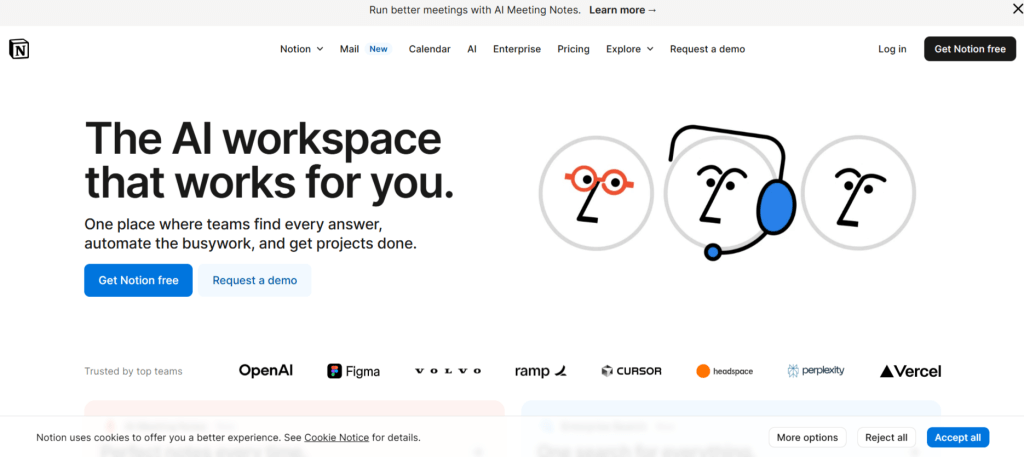The width and height of the screenshot is (1024, 457).
Task: Click the Vercel logo
Action: pyautogui.click(x=910, y=371)
